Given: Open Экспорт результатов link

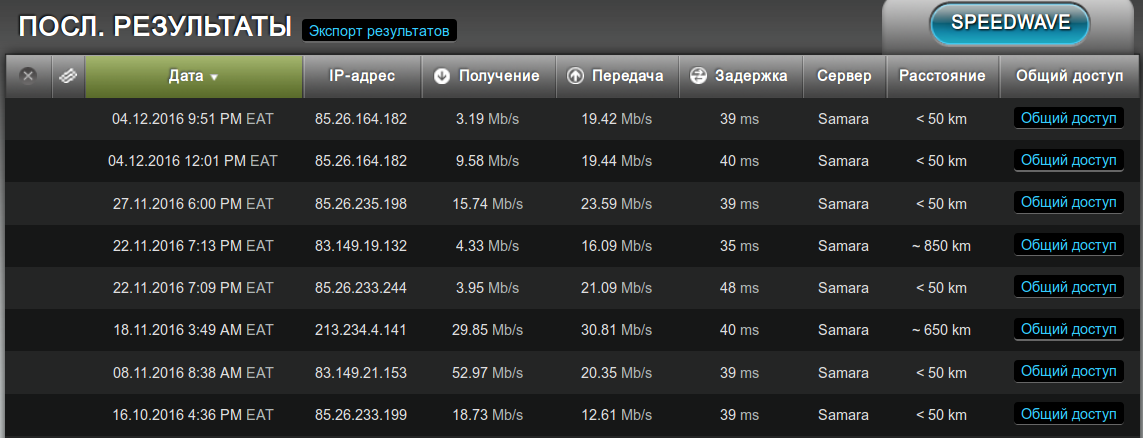Looking at the screenshot, I should (x=379, y=31).
